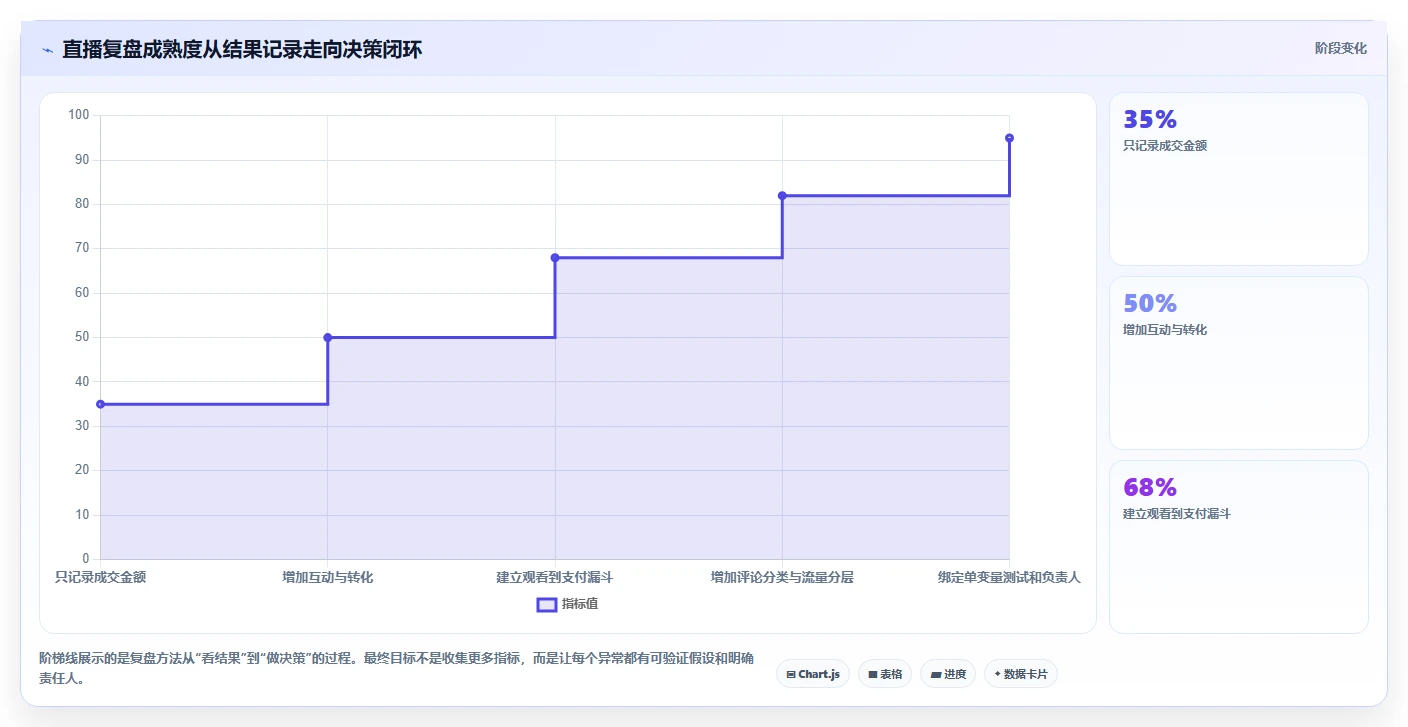
Task: Click the 数据卡片 tag chip
Action: (x=1021, y=674)
